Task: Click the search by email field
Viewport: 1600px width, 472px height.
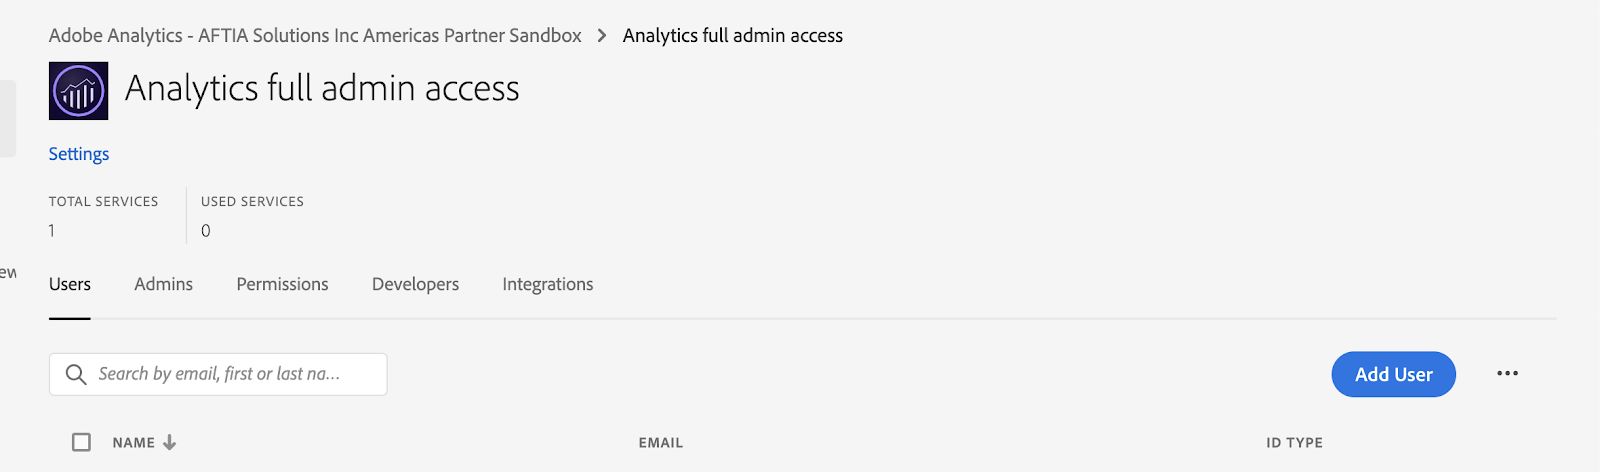Action: click(x=230, y=374)
